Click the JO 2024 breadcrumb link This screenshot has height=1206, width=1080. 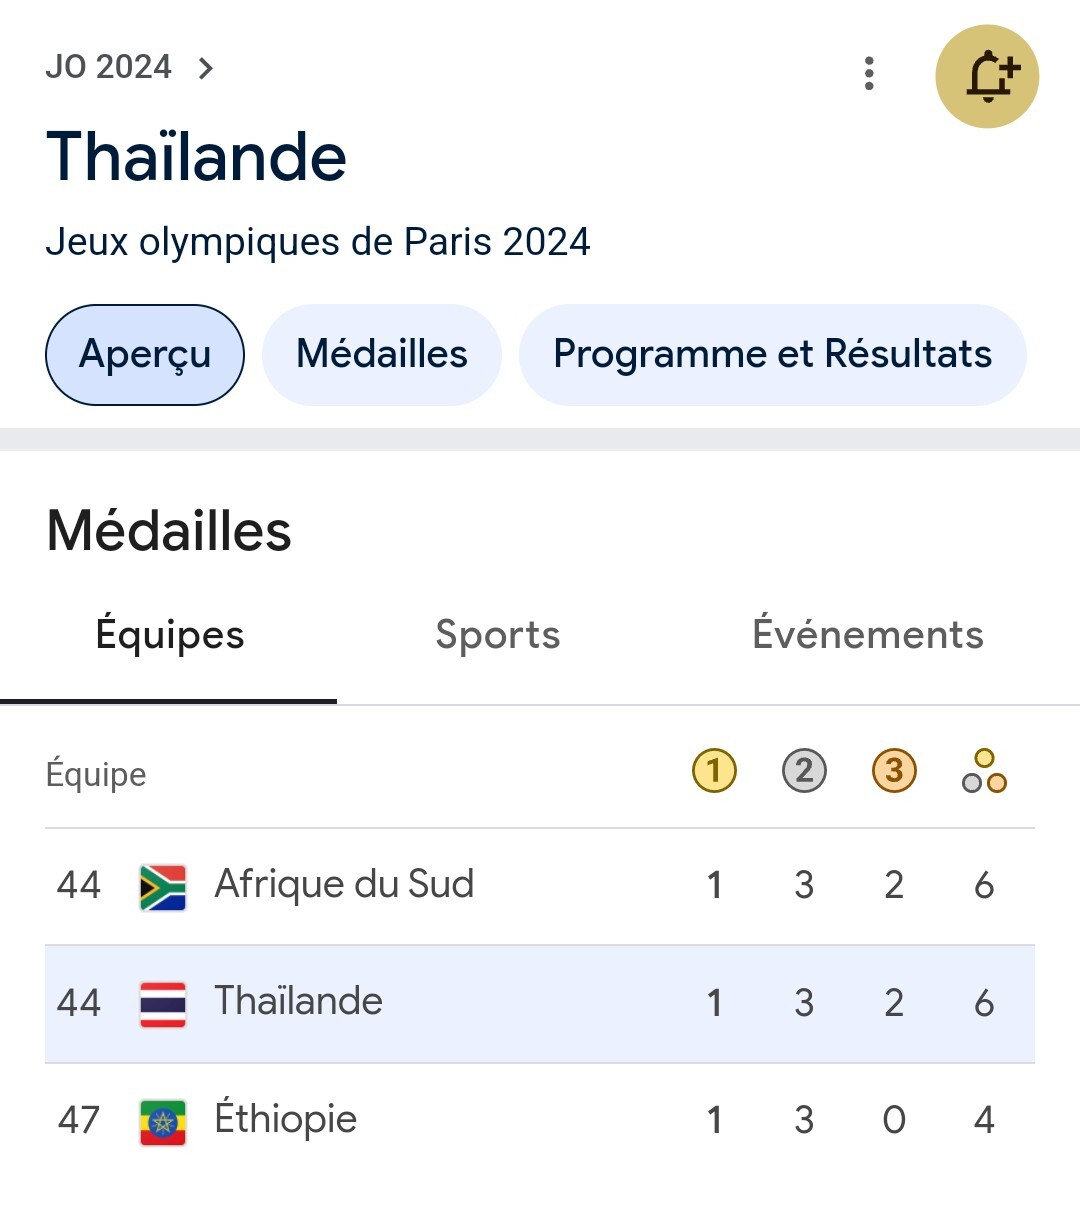[109, 67]
